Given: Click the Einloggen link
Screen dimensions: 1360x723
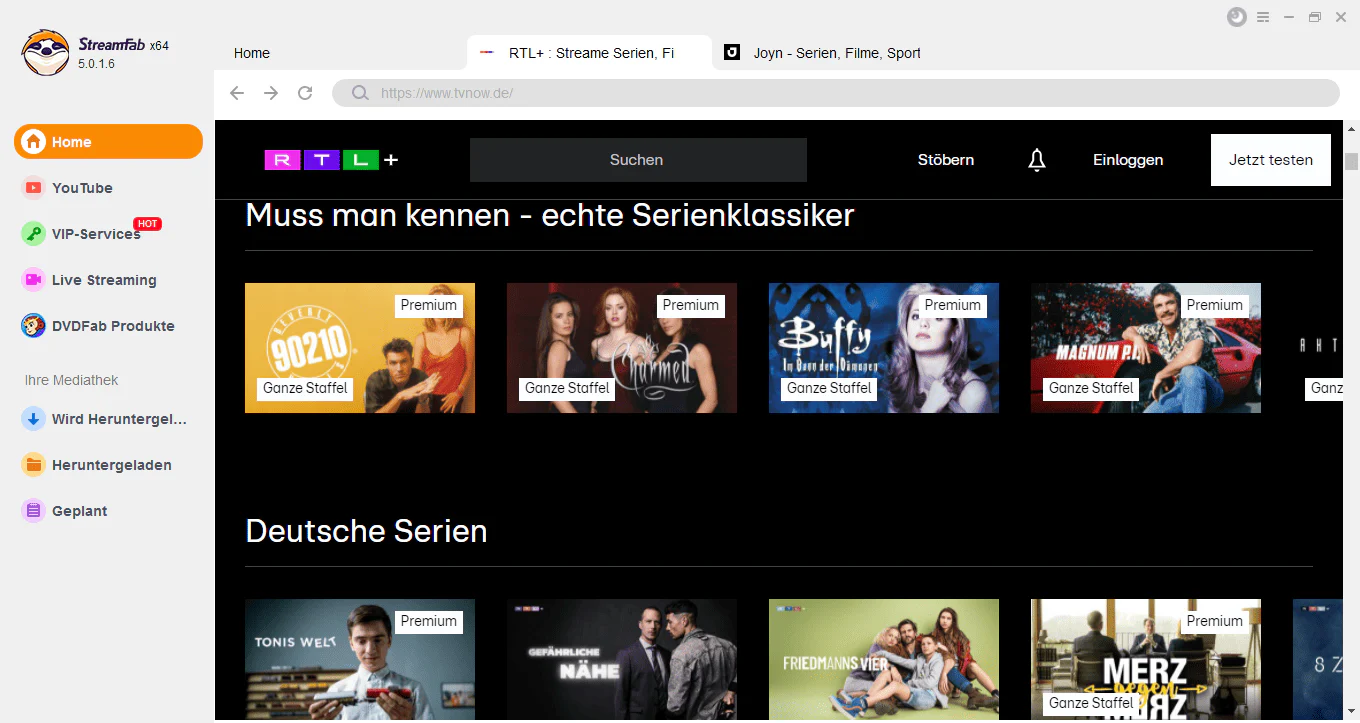Looking at the screenshot, I should click(x=1128, y=160).
